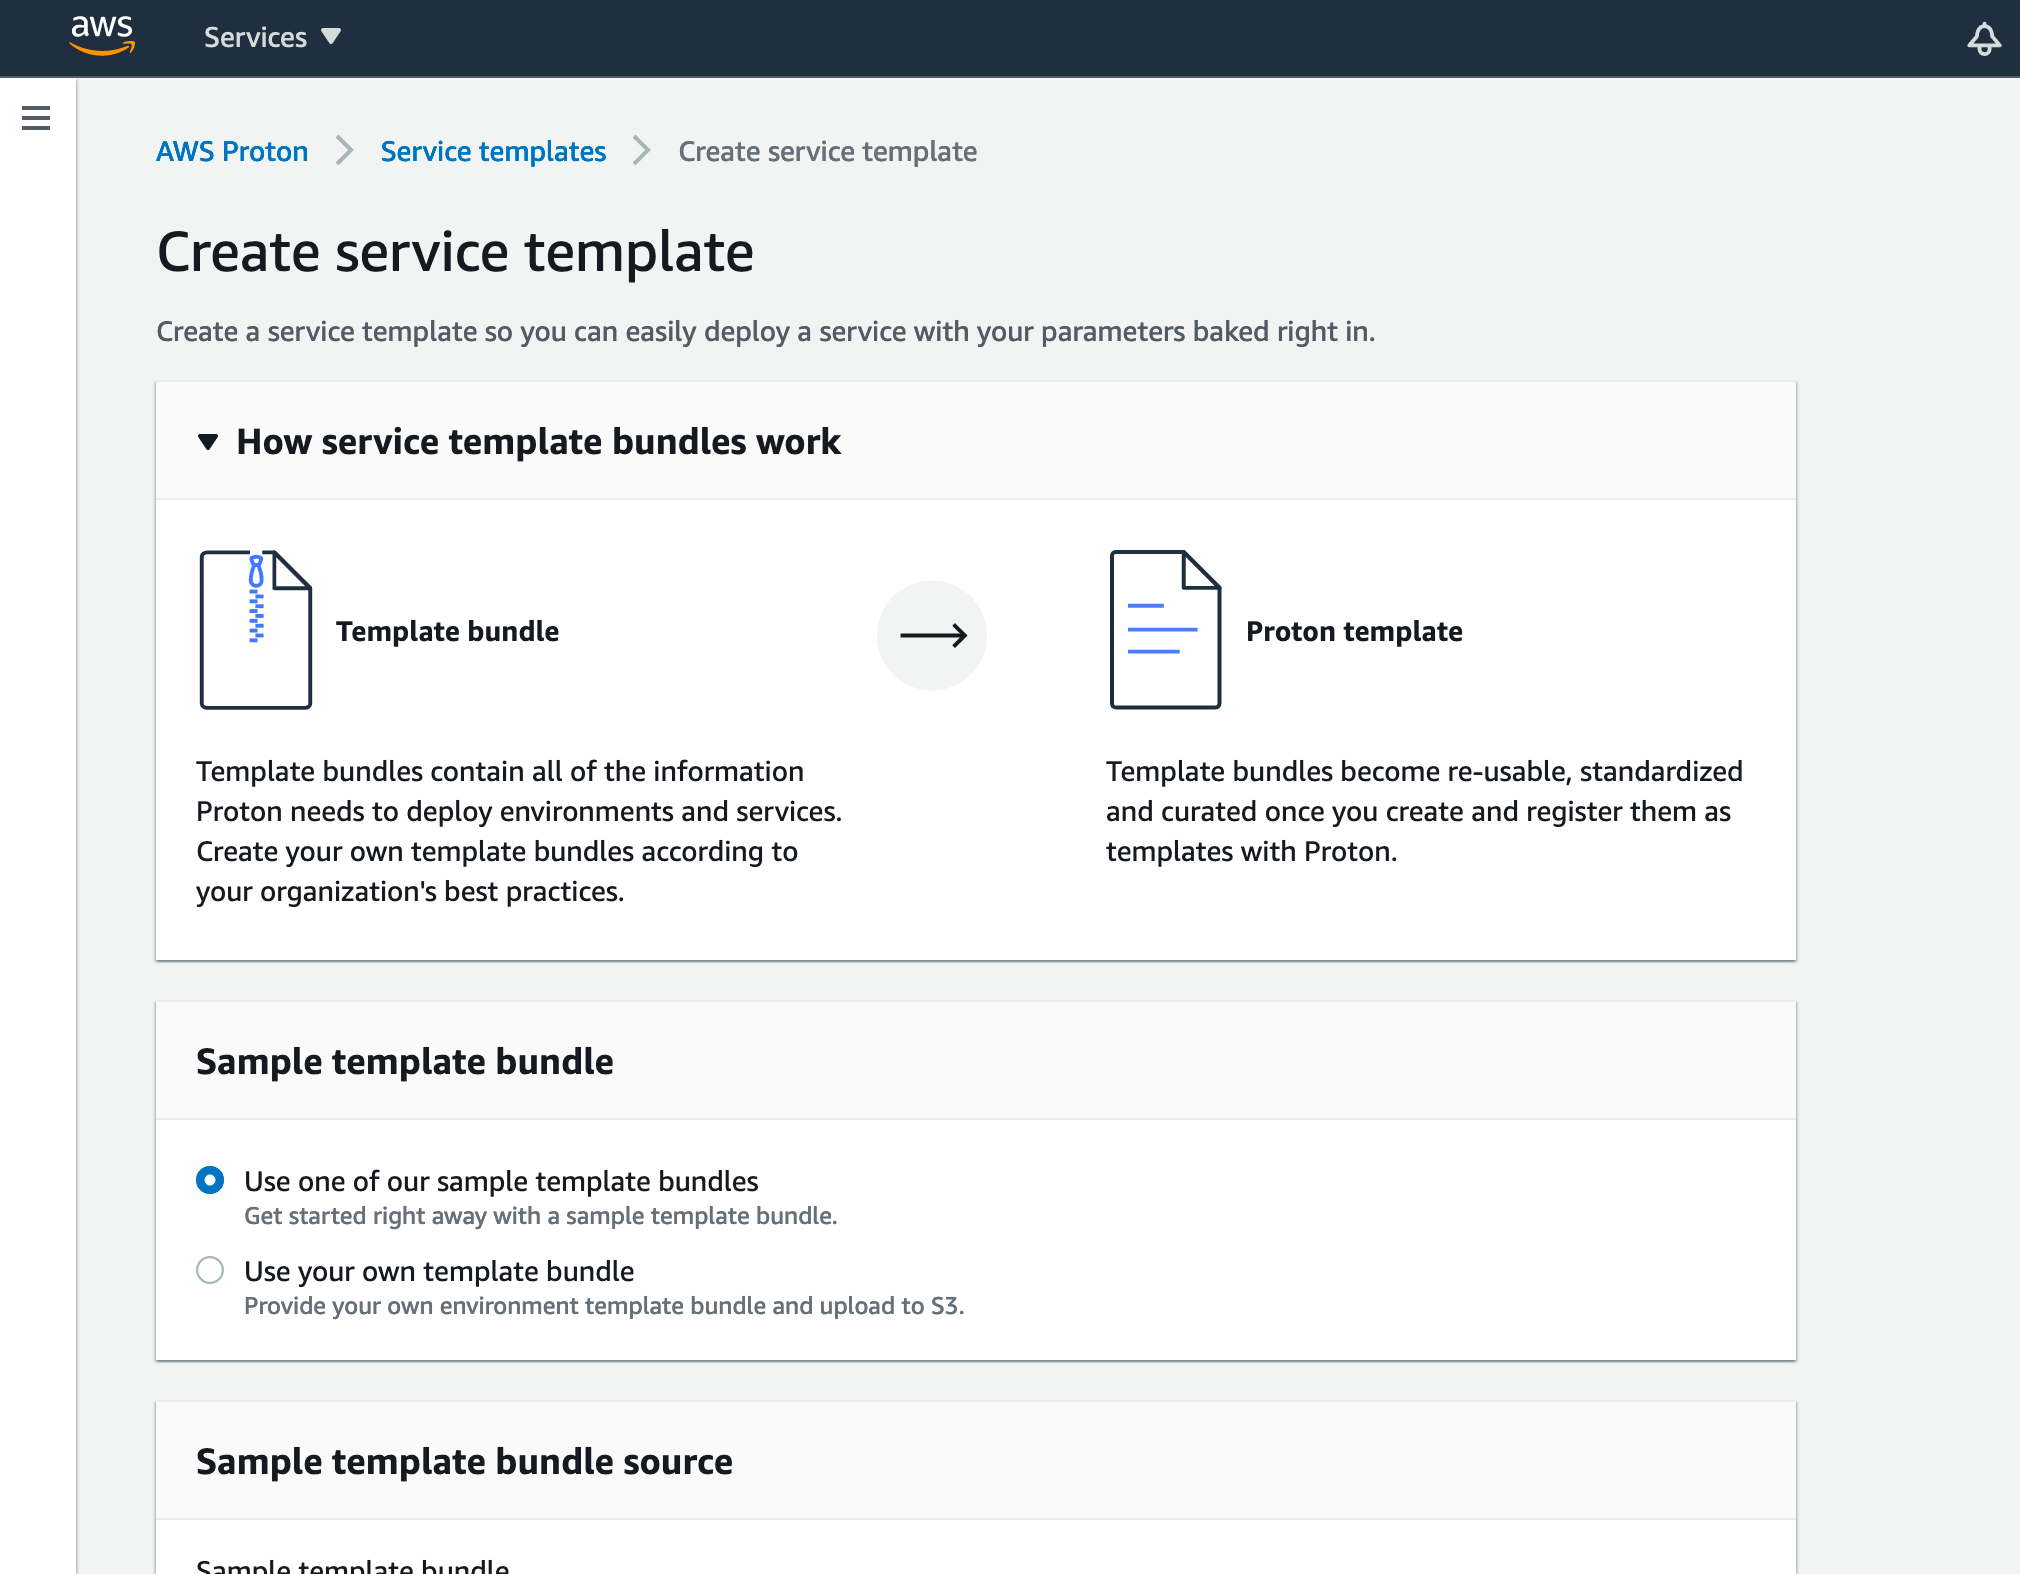The image size is (2020, 1574).
Task: Collapse How service template bundles work section
Action: click(x=208, y=442)
